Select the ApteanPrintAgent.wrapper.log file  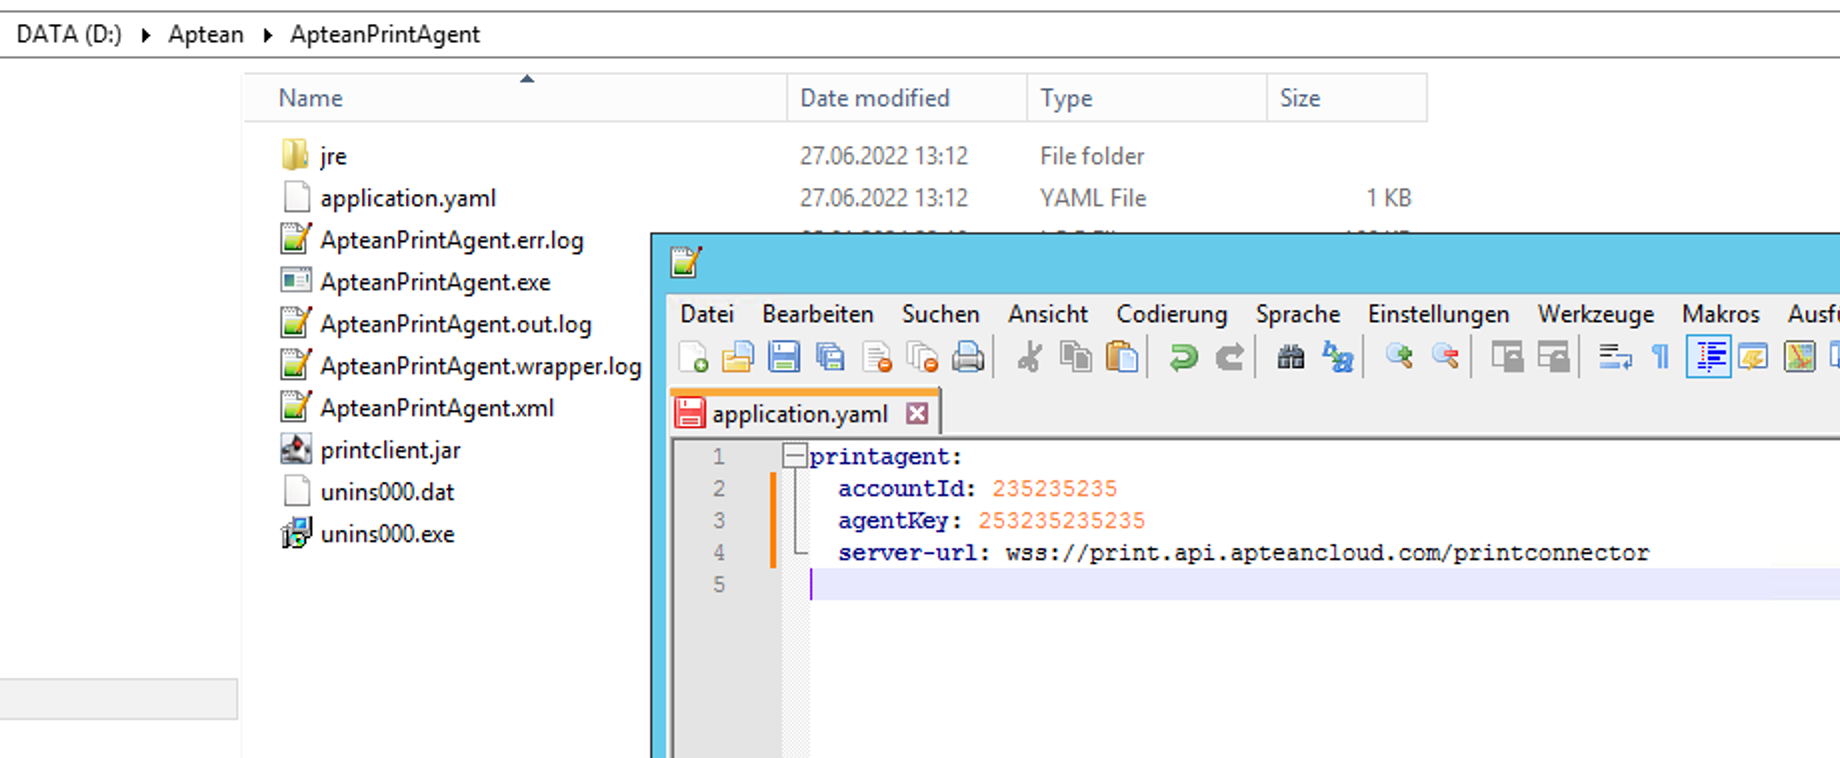tap(480, 366)
